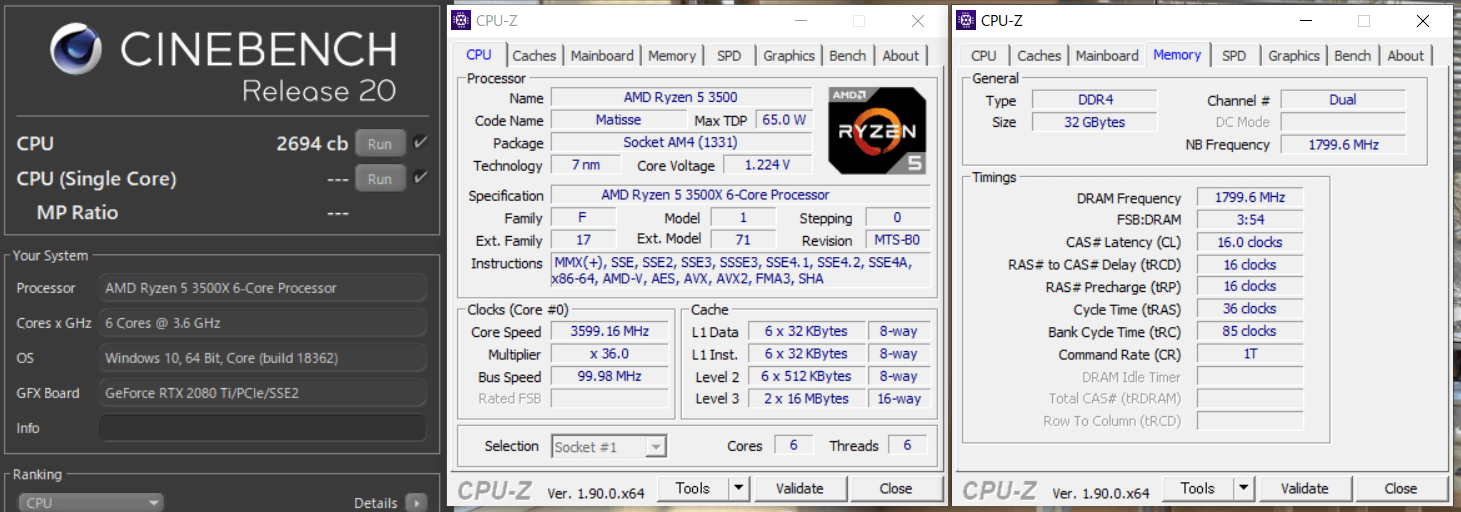Image resolution: width=1461 pixels, height=512 pixels.
Task: Open About tab in left CPU-Z window
Action: pyautogui.click(x=901, y=56)
